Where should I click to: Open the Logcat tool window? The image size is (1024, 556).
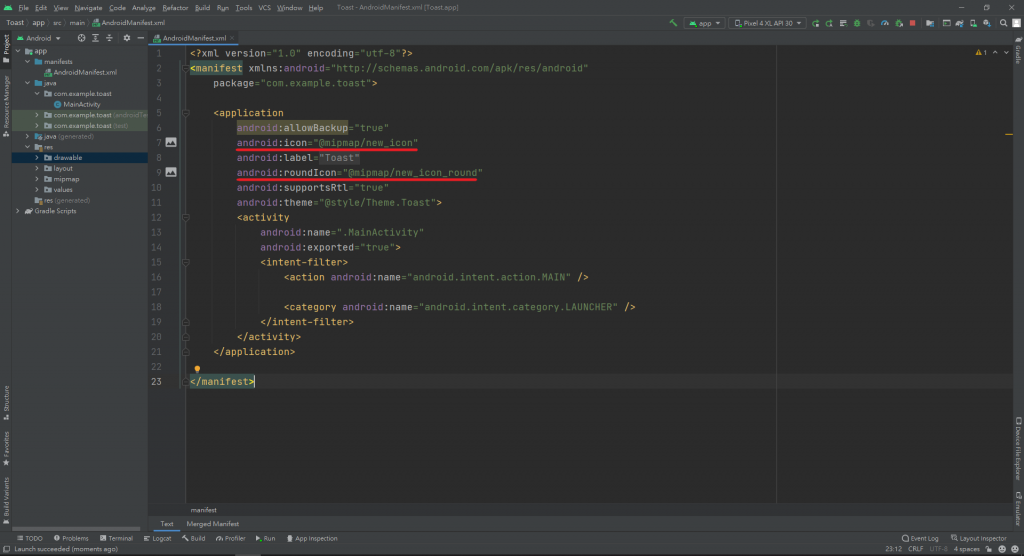point(157,538)
